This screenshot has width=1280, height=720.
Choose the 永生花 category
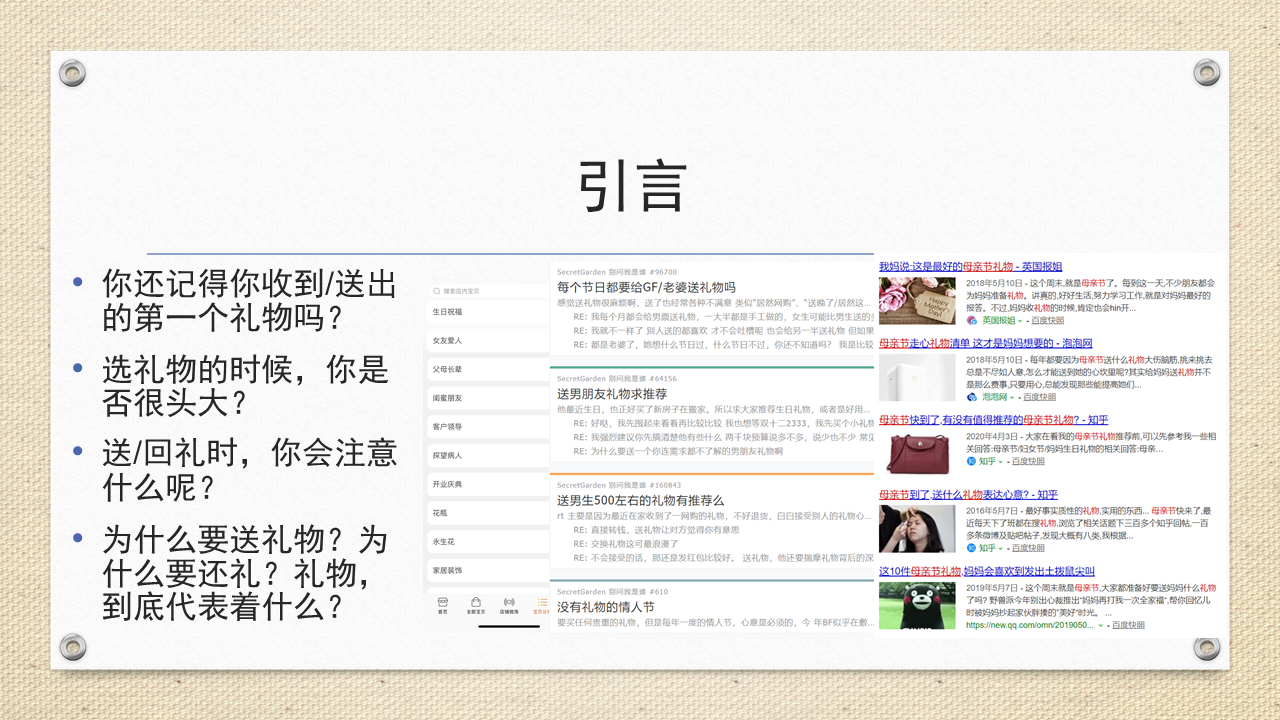[488, 541]
